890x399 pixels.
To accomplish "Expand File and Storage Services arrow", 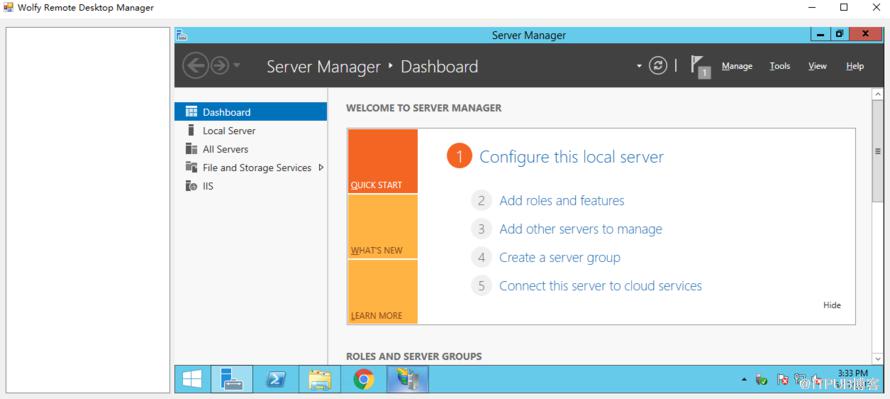I will 321,167.
